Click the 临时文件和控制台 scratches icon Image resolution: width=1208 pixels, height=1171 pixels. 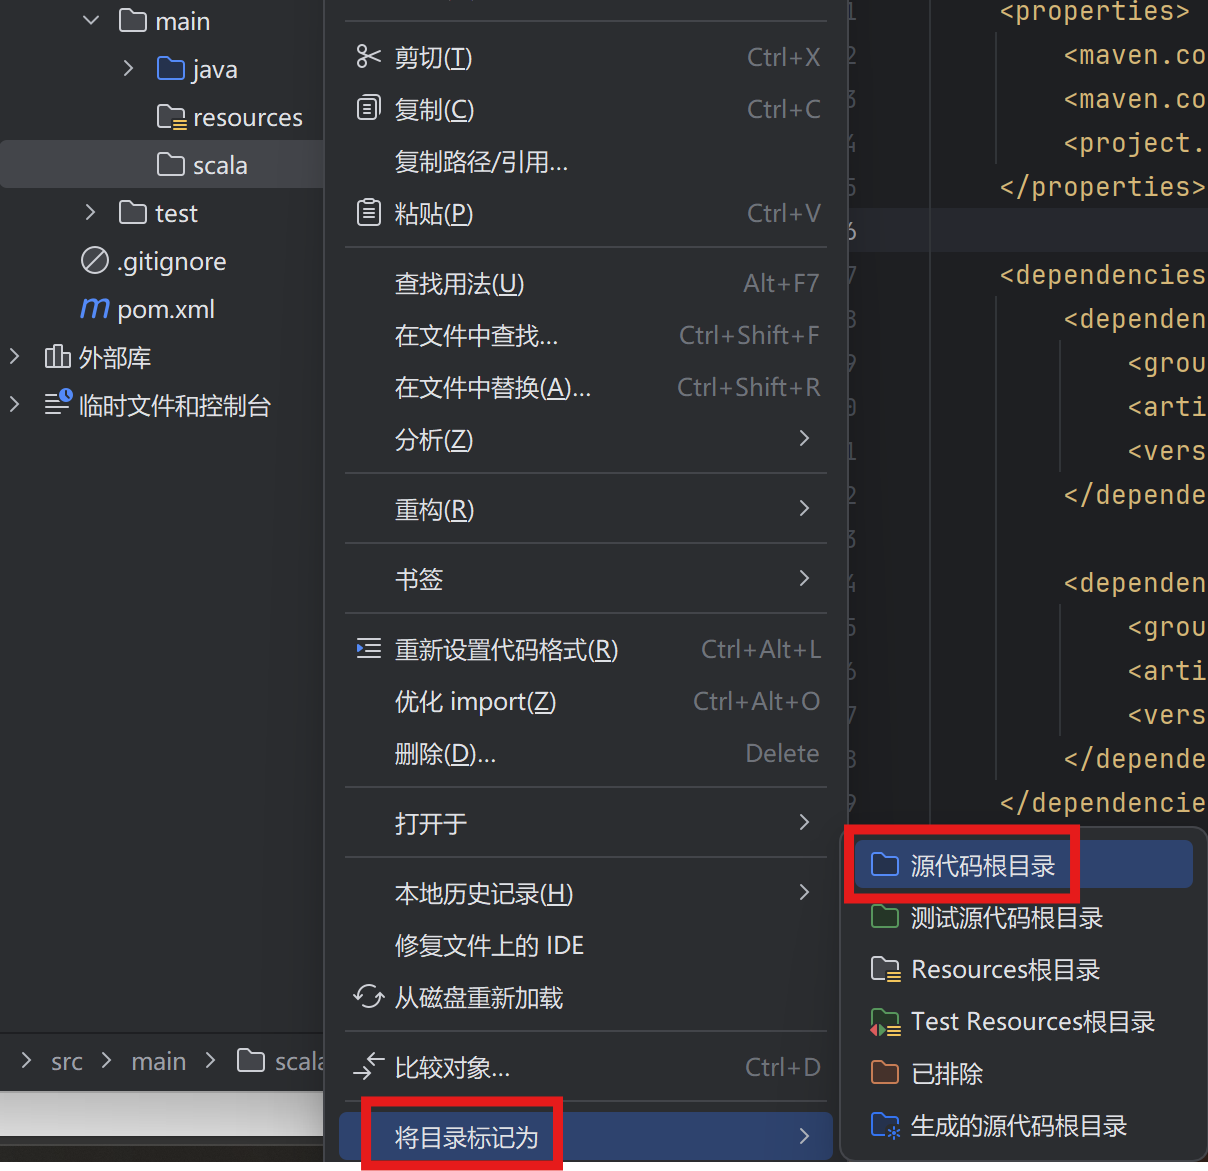(x=58, y=403)
